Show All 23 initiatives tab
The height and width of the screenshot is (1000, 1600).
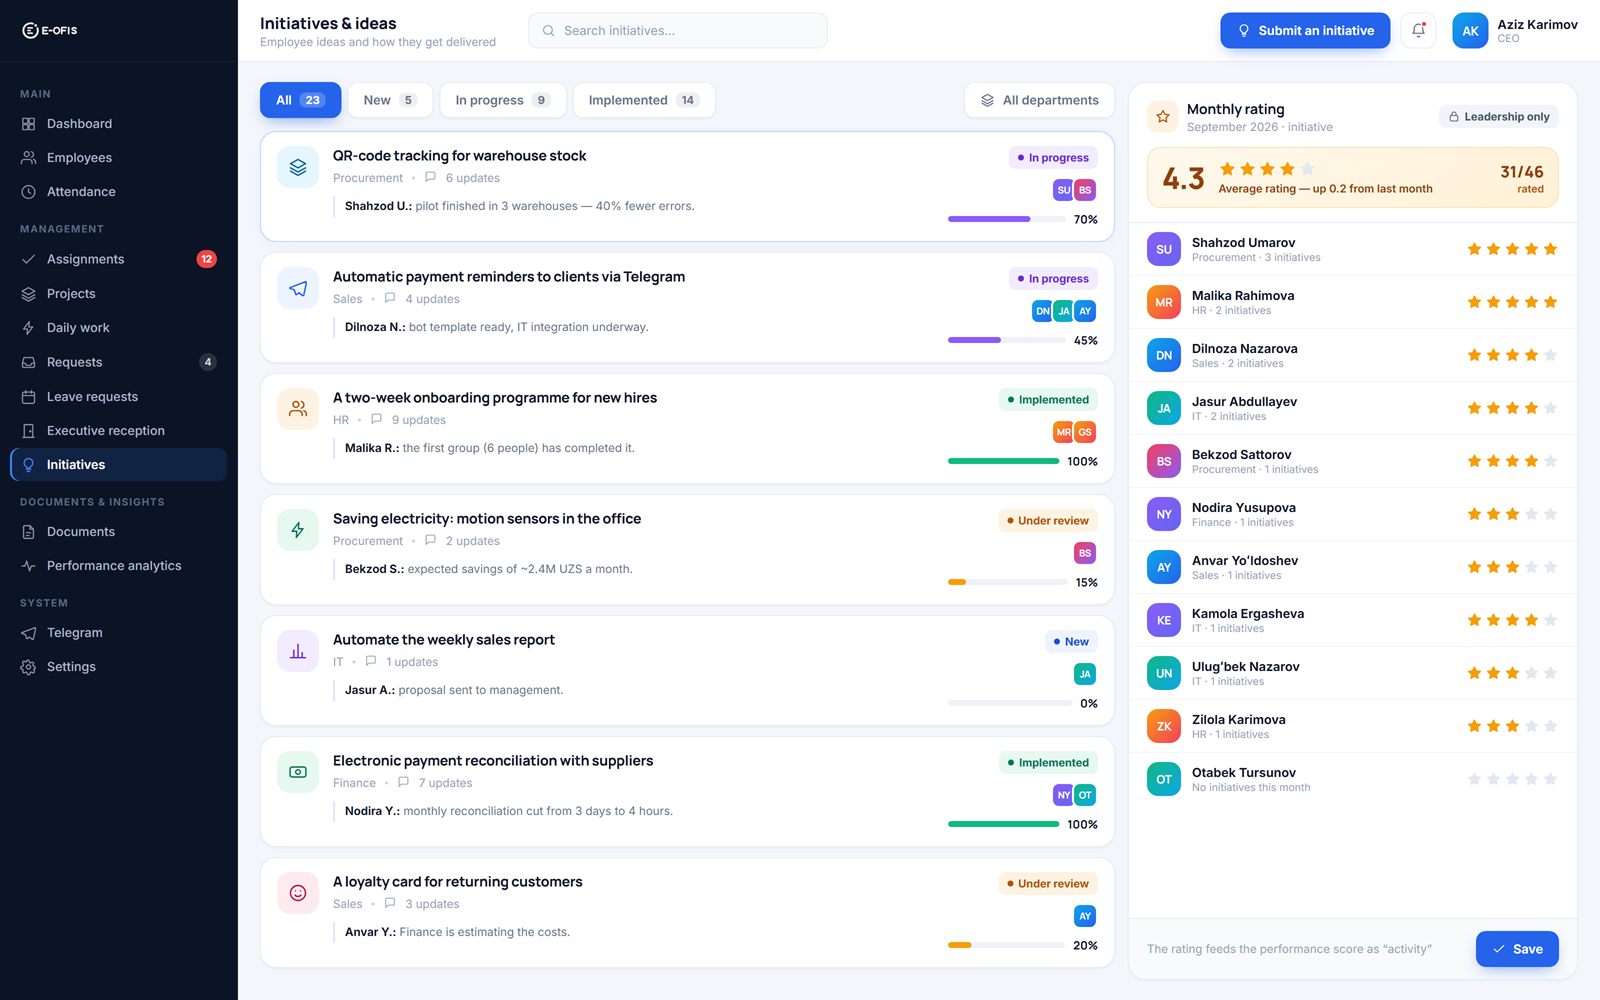point(300,100)
